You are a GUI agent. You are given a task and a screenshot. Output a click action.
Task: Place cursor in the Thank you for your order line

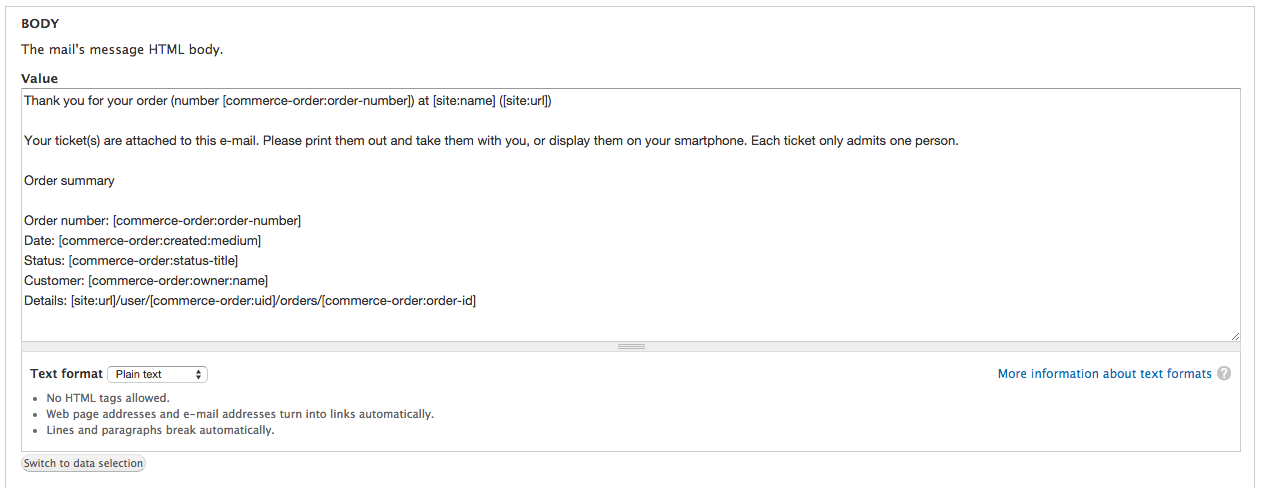288,101
